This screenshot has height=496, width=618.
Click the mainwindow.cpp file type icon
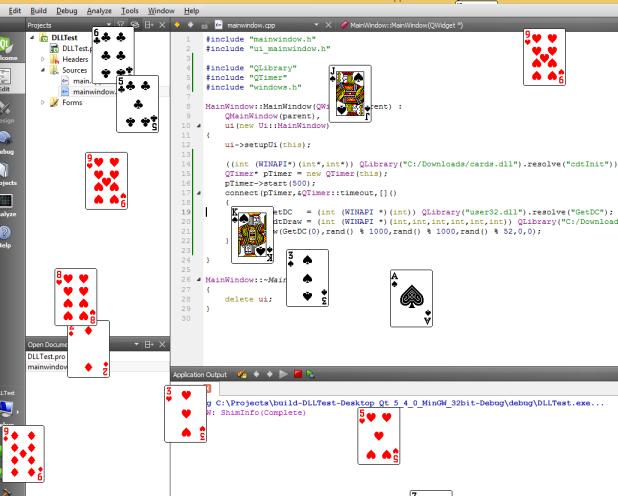(218, 25)
